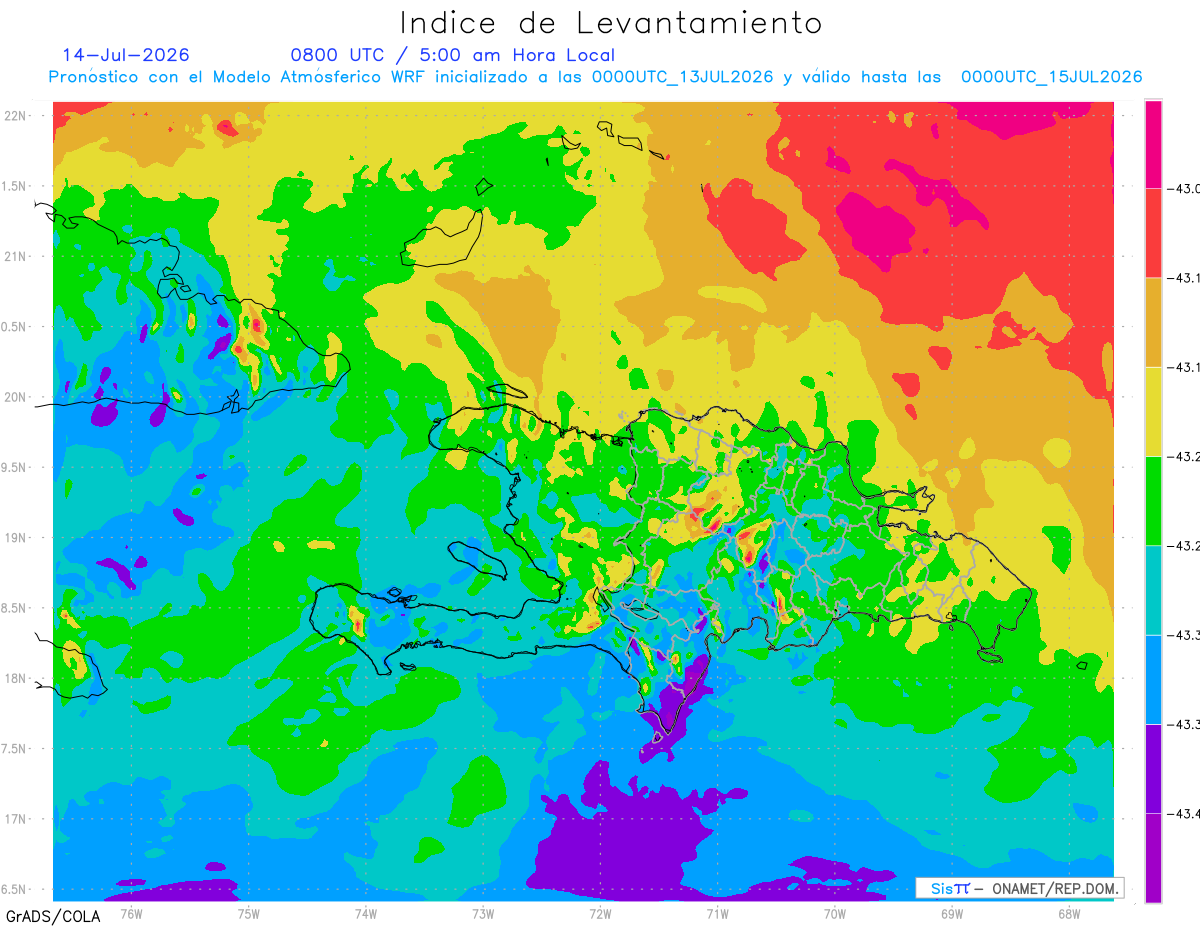This screenshot has width=1200, height=927.
Task: Click the '22N' latitude label
Action: coord(17,116)
